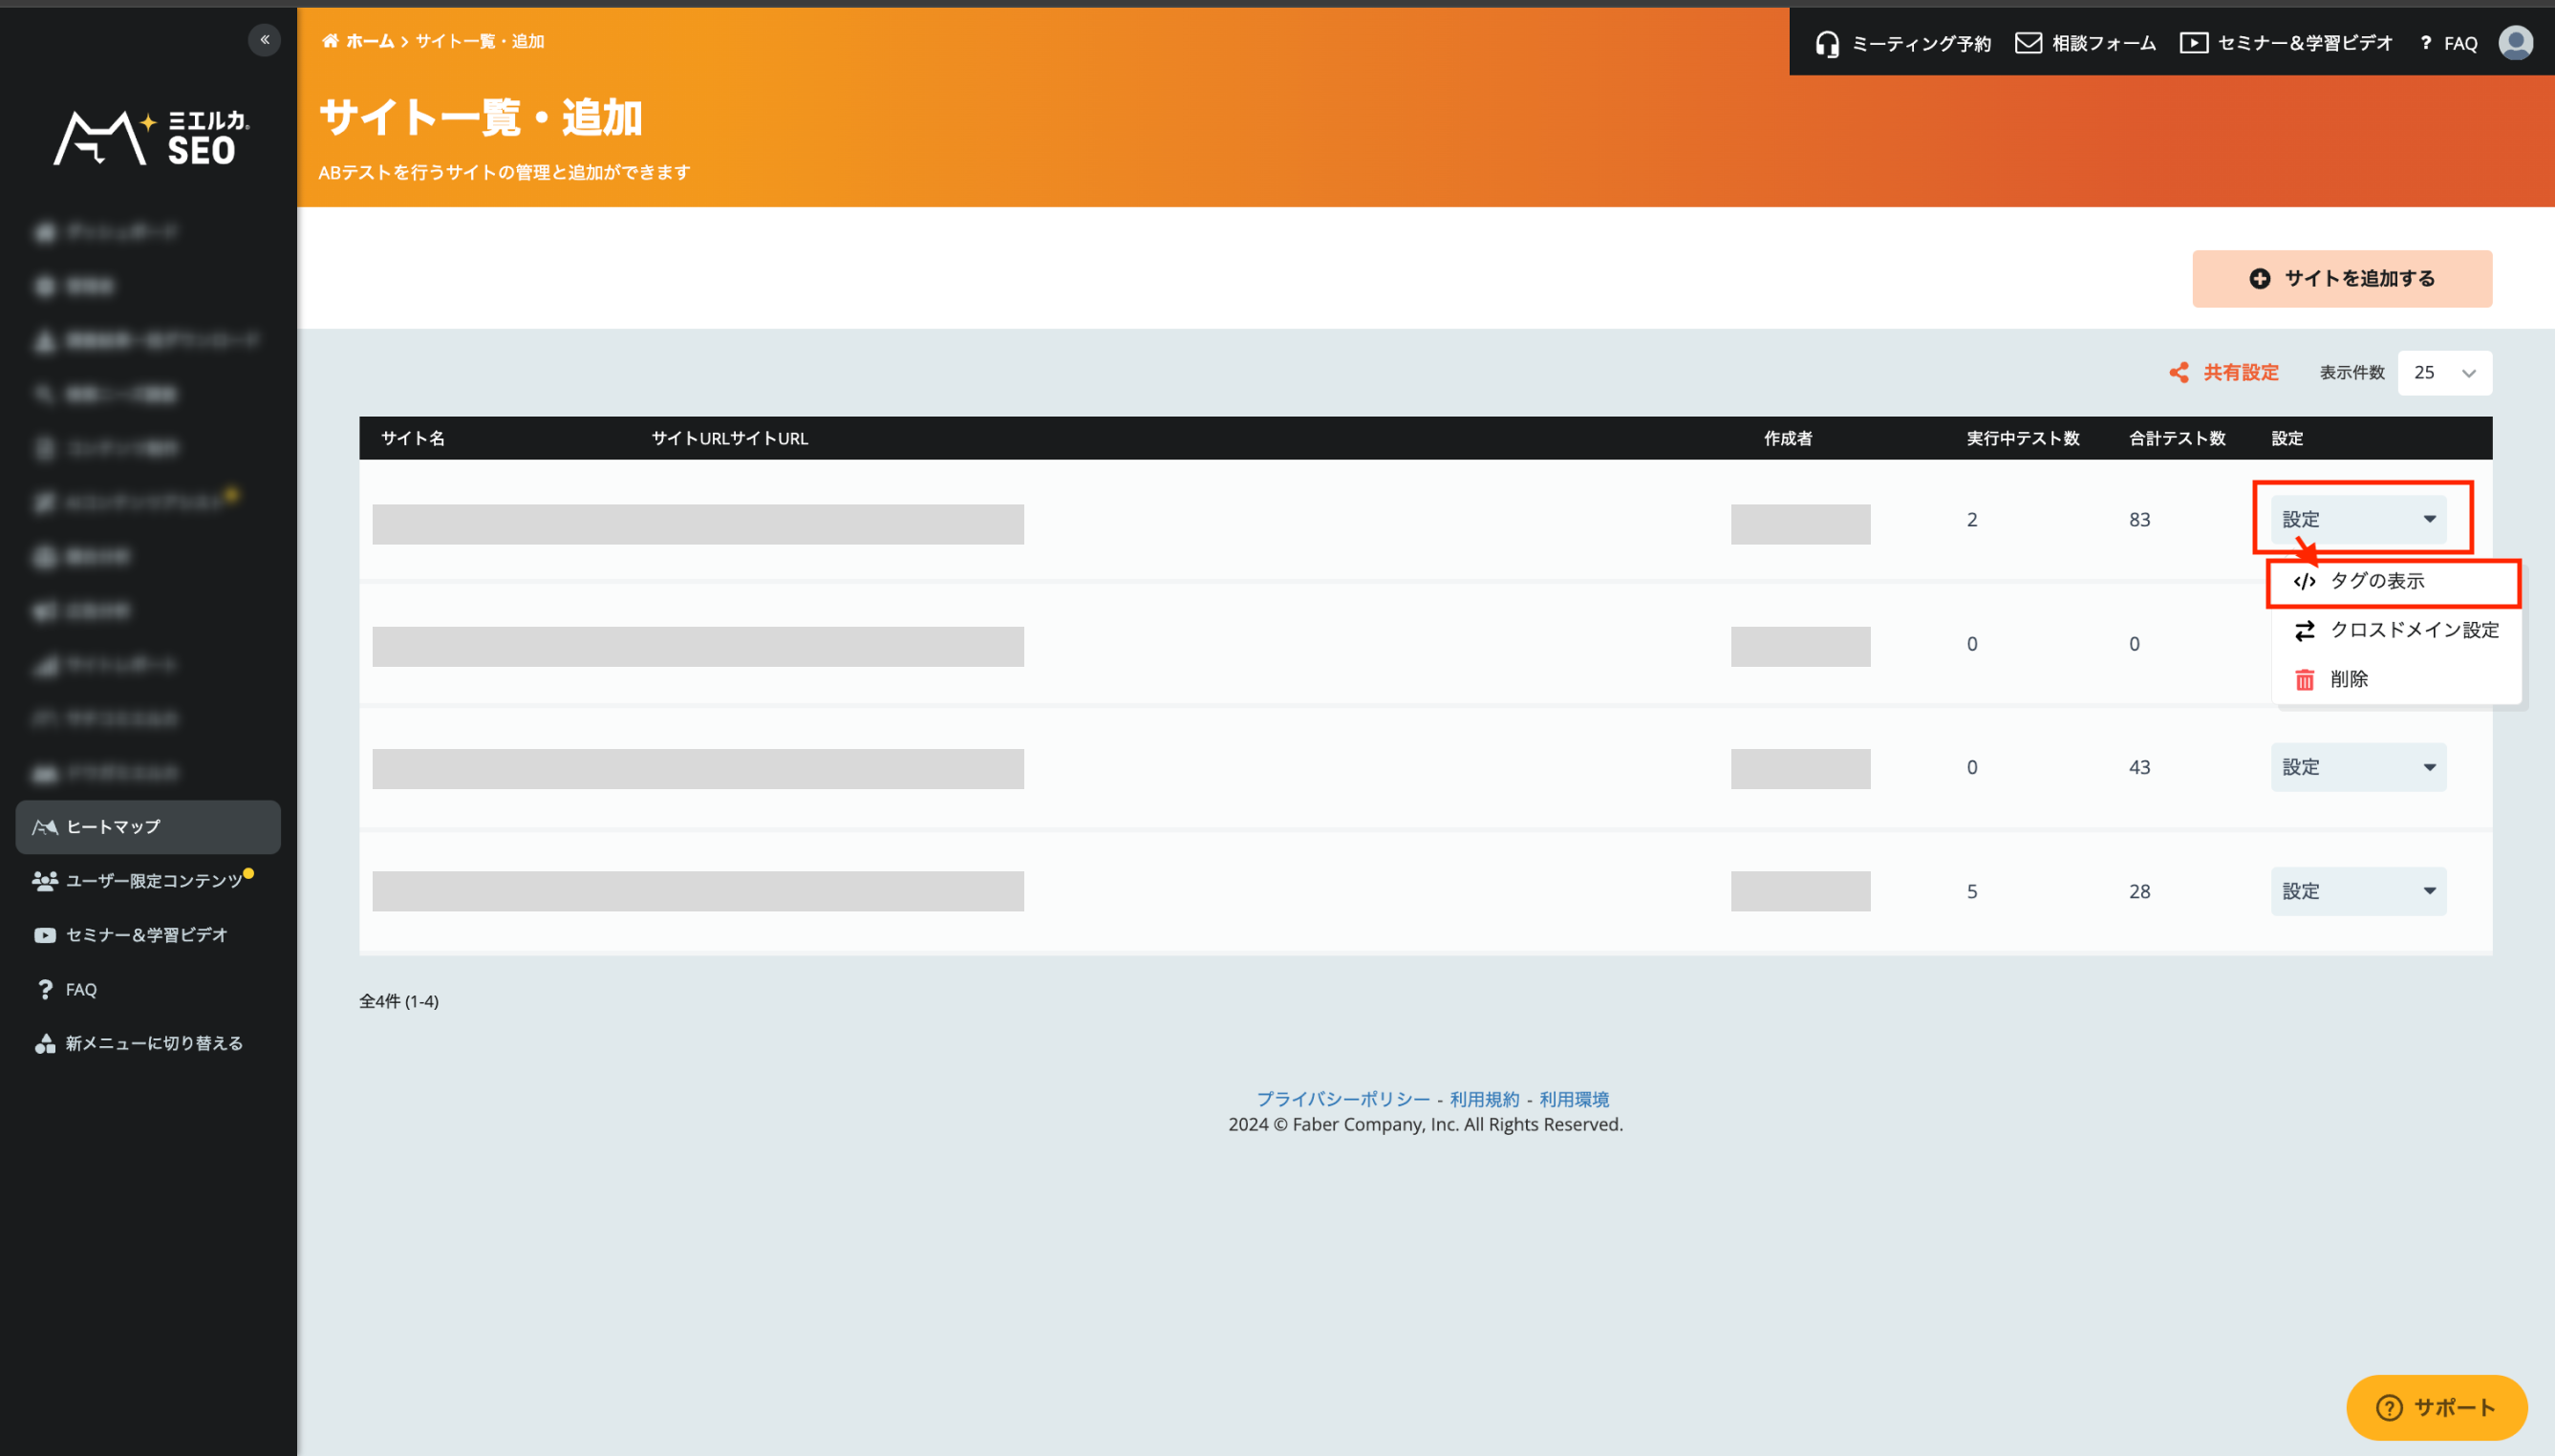
Task: Select 削除 with the trash icon
Action: pyautogui.click(x=2347, y=679)
